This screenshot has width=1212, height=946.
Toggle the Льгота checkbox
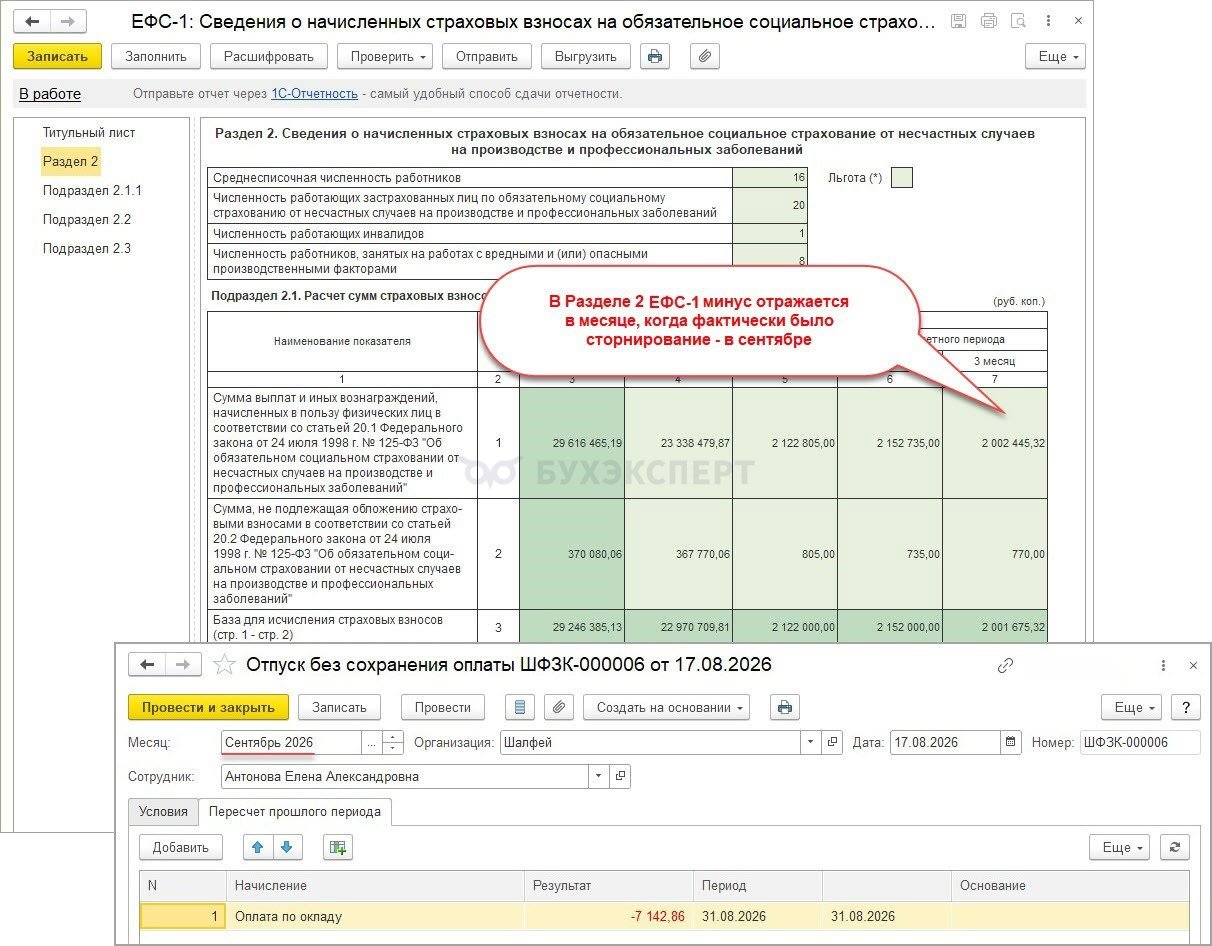click(901, 178)
